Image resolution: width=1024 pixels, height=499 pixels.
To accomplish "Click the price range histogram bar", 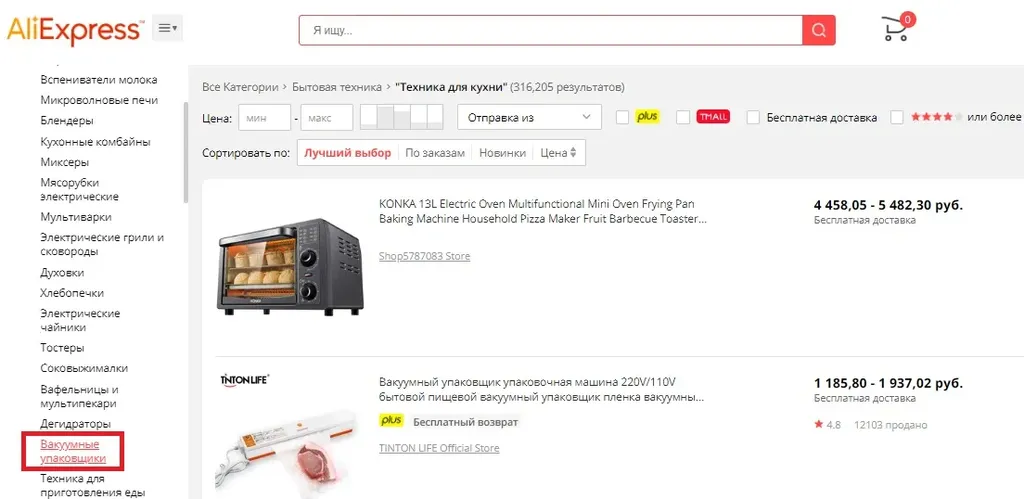I will click(x=402, y=117).
